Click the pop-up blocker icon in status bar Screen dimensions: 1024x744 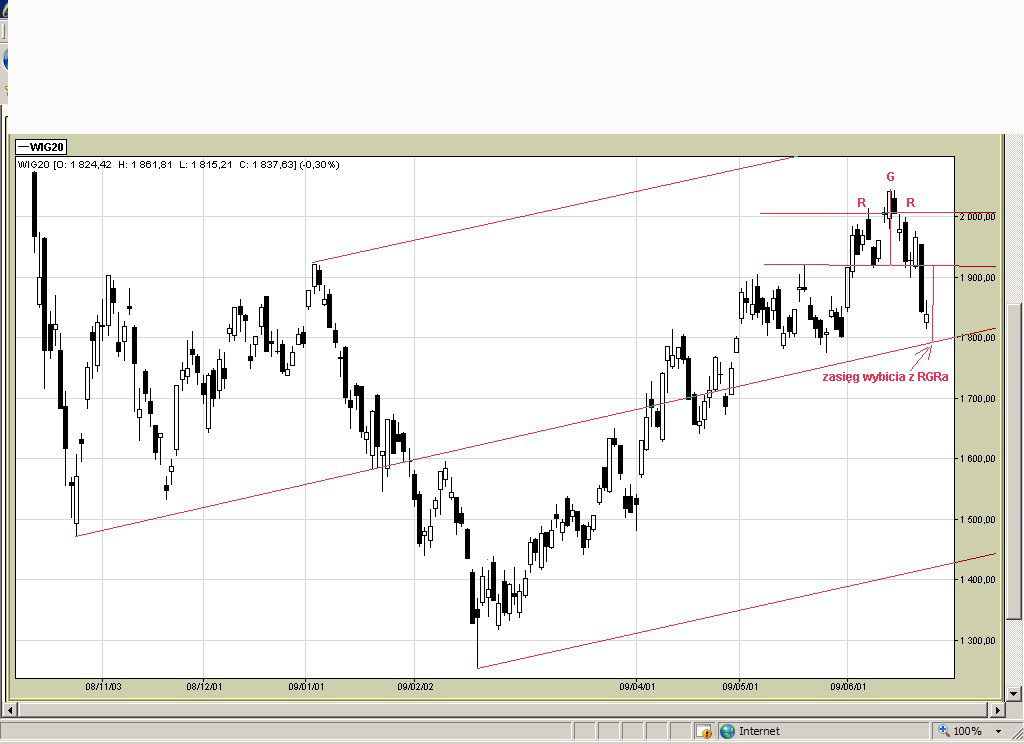tap(703, 731)
